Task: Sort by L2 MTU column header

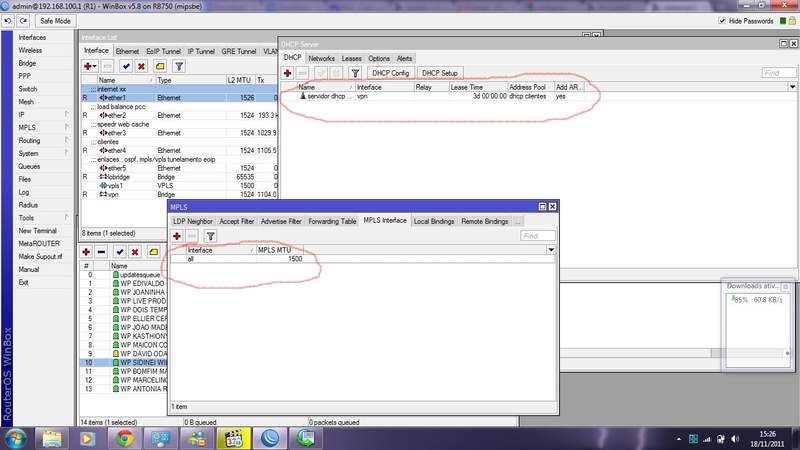Action: [240, 80]
